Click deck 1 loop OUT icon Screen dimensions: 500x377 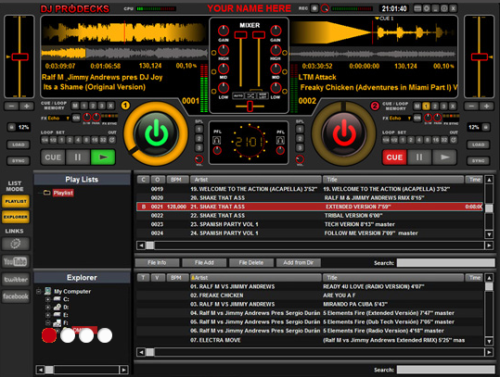pyautogui.click(x=112, y=140)
